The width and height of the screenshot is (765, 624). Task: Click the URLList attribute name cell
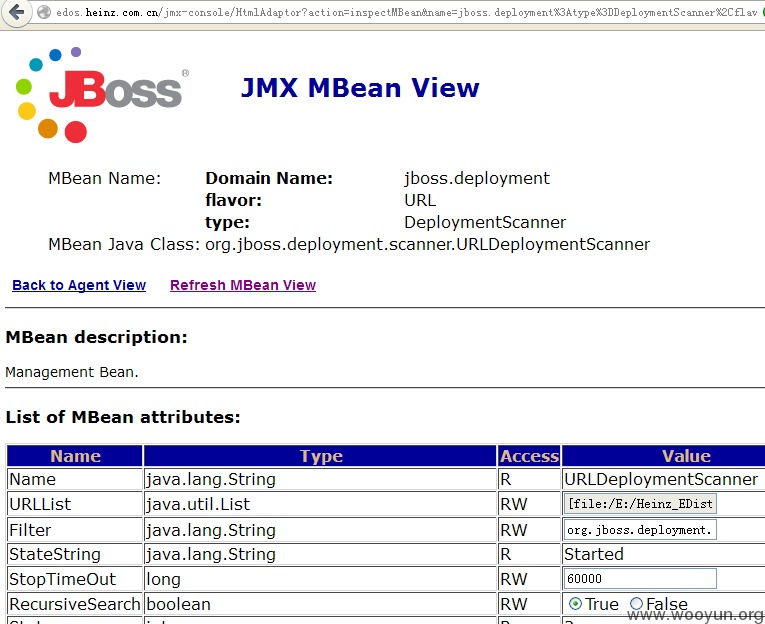75,504
